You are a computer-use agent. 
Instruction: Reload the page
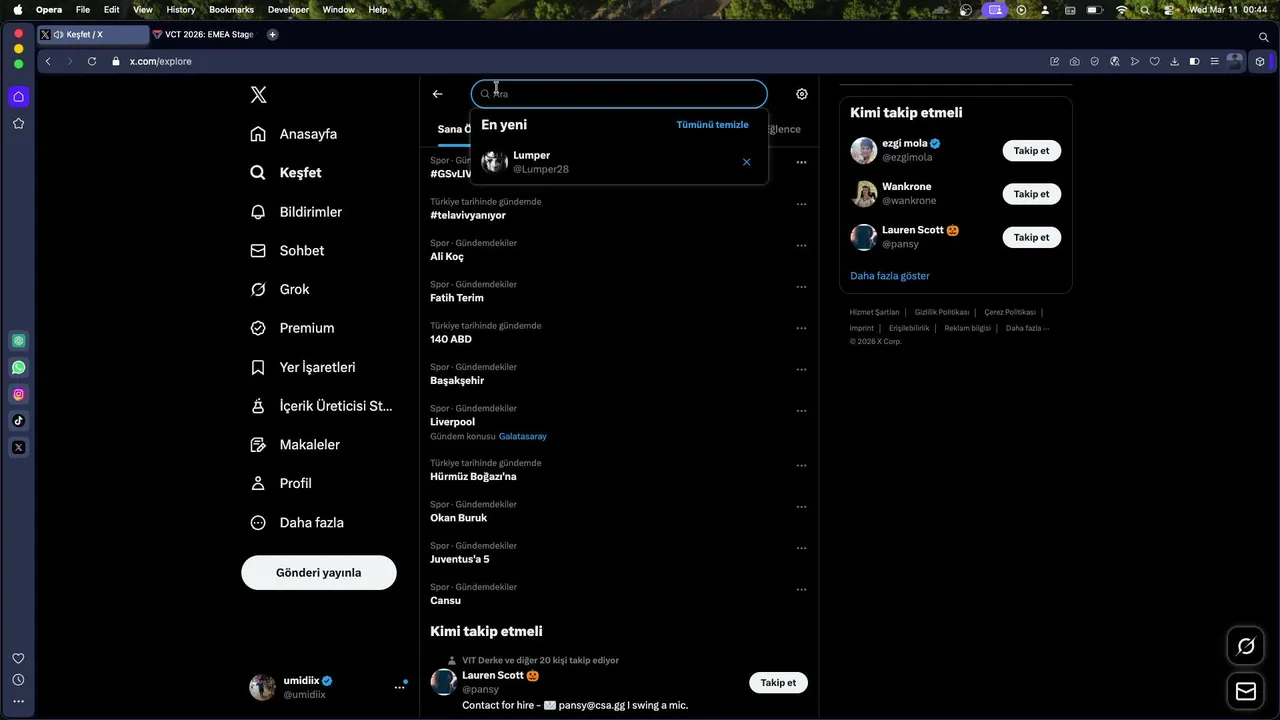[92, 61]
